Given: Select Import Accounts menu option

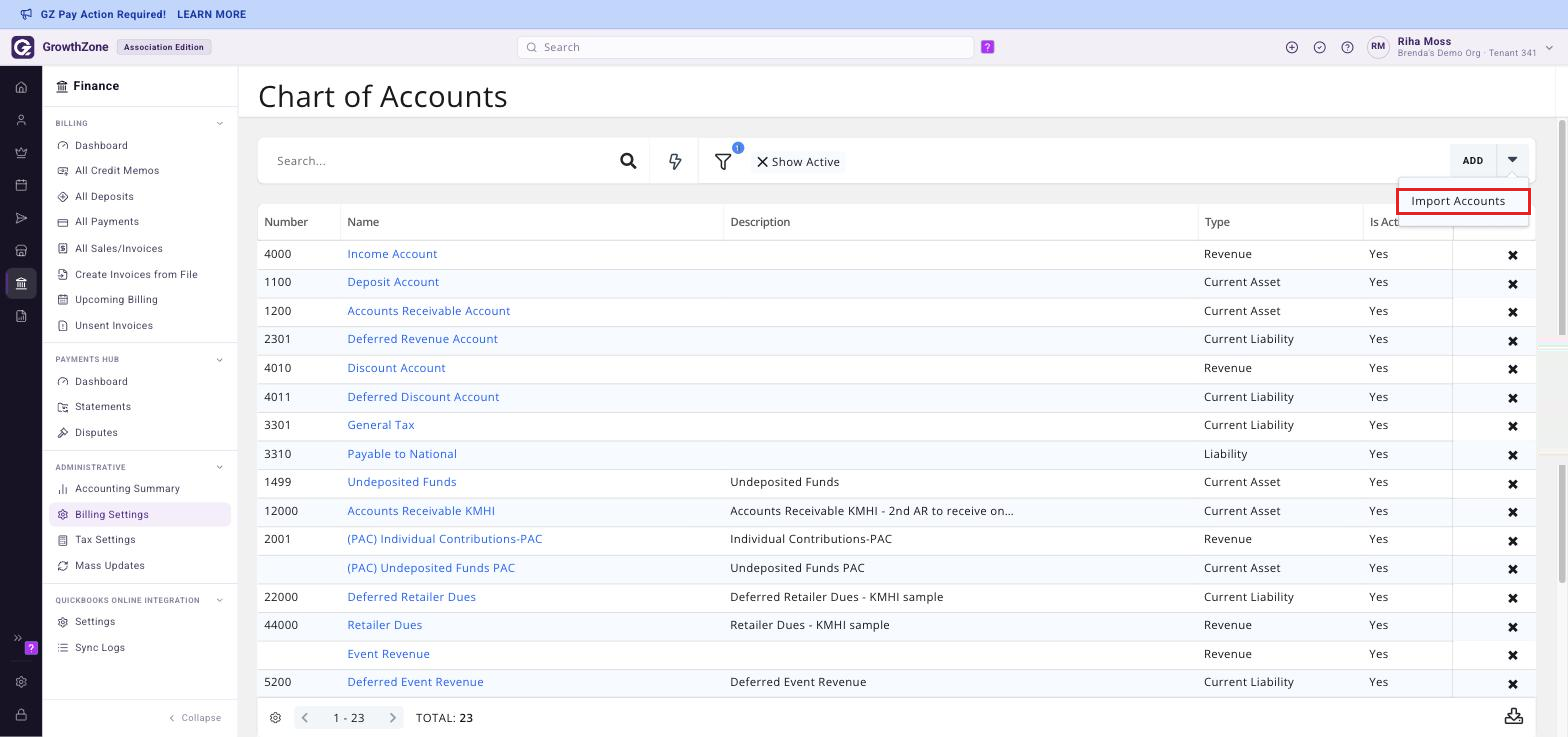Looking at the screenshot, I should [1463, 201].
